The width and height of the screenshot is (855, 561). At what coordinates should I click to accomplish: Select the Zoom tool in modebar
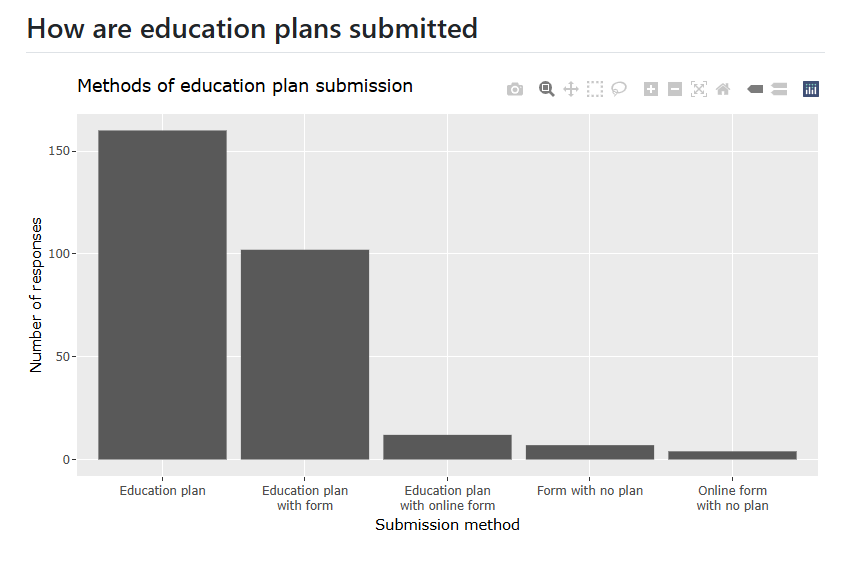pos(546,89)
